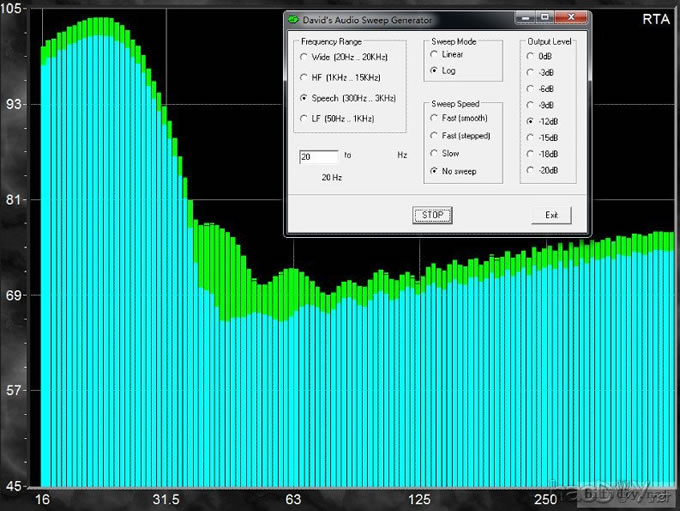The width and height of the screenshot is (680, 511).
Task: Select Speech (300Hz..3KHz) frequency range
Action: (304, 99)
